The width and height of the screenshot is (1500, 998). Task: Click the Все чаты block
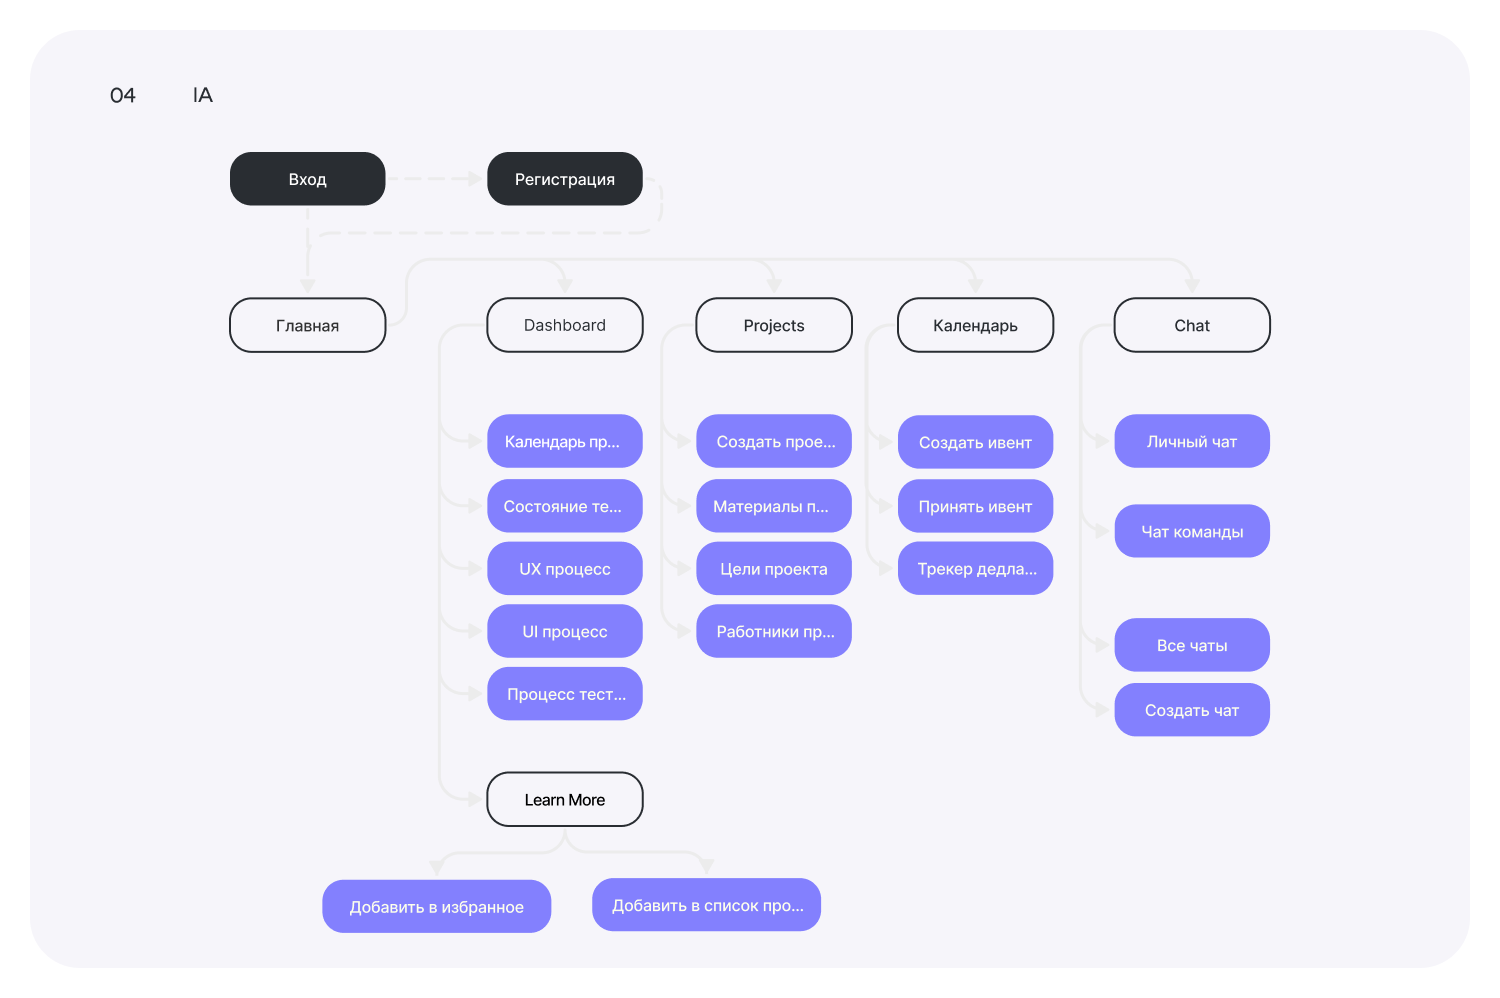(x=1191, y=645)
